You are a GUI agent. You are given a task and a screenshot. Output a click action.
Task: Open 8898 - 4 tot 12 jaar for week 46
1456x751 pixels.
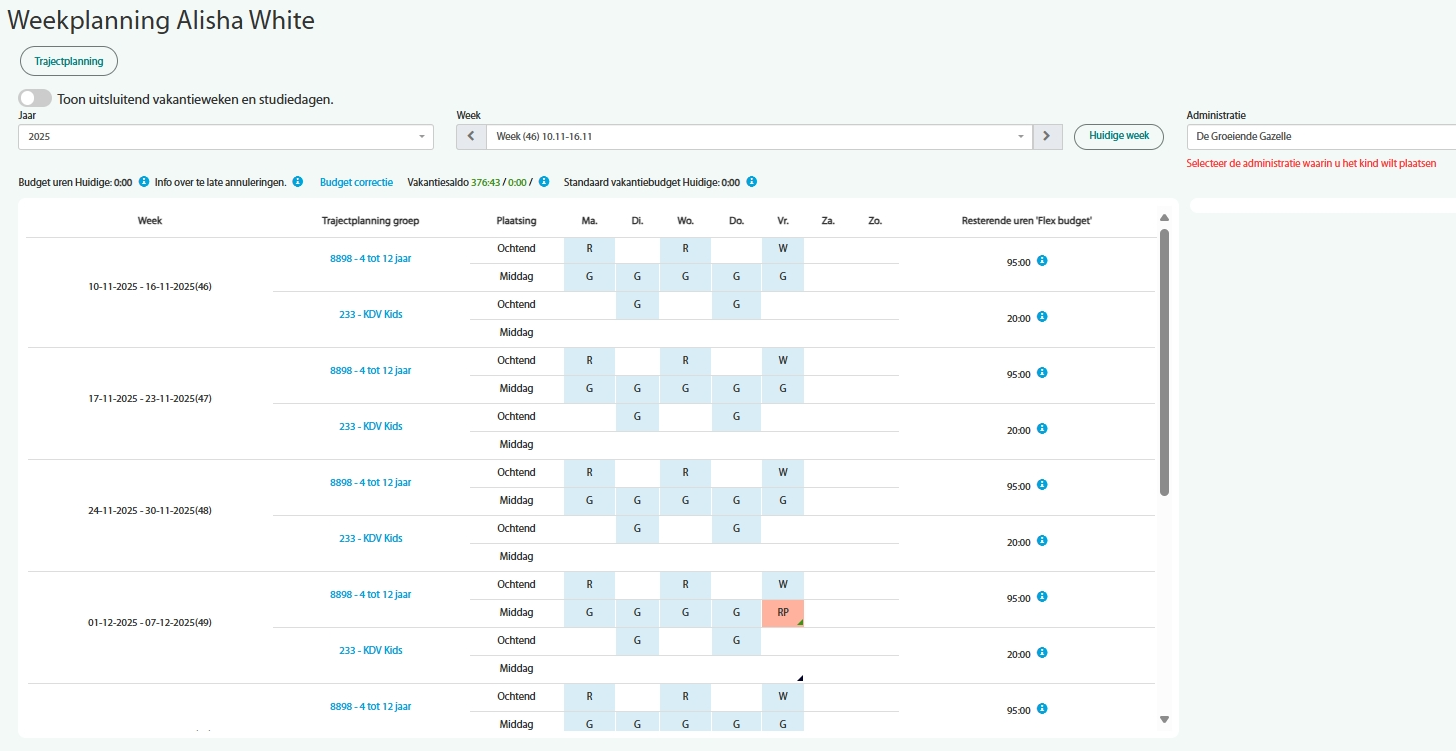[x=371, y=258]
